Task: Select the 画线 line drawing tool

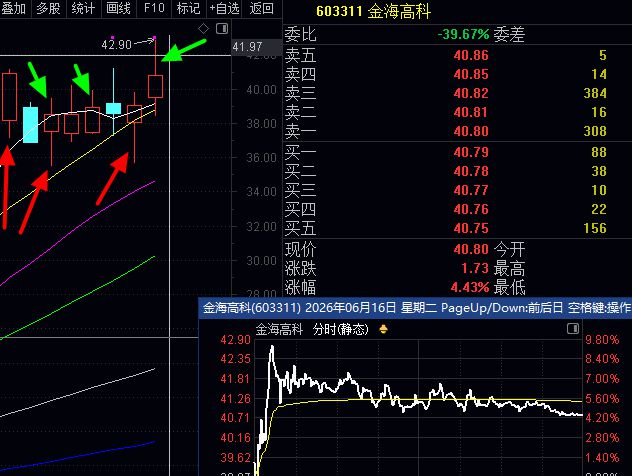Action: click(118, 8)
